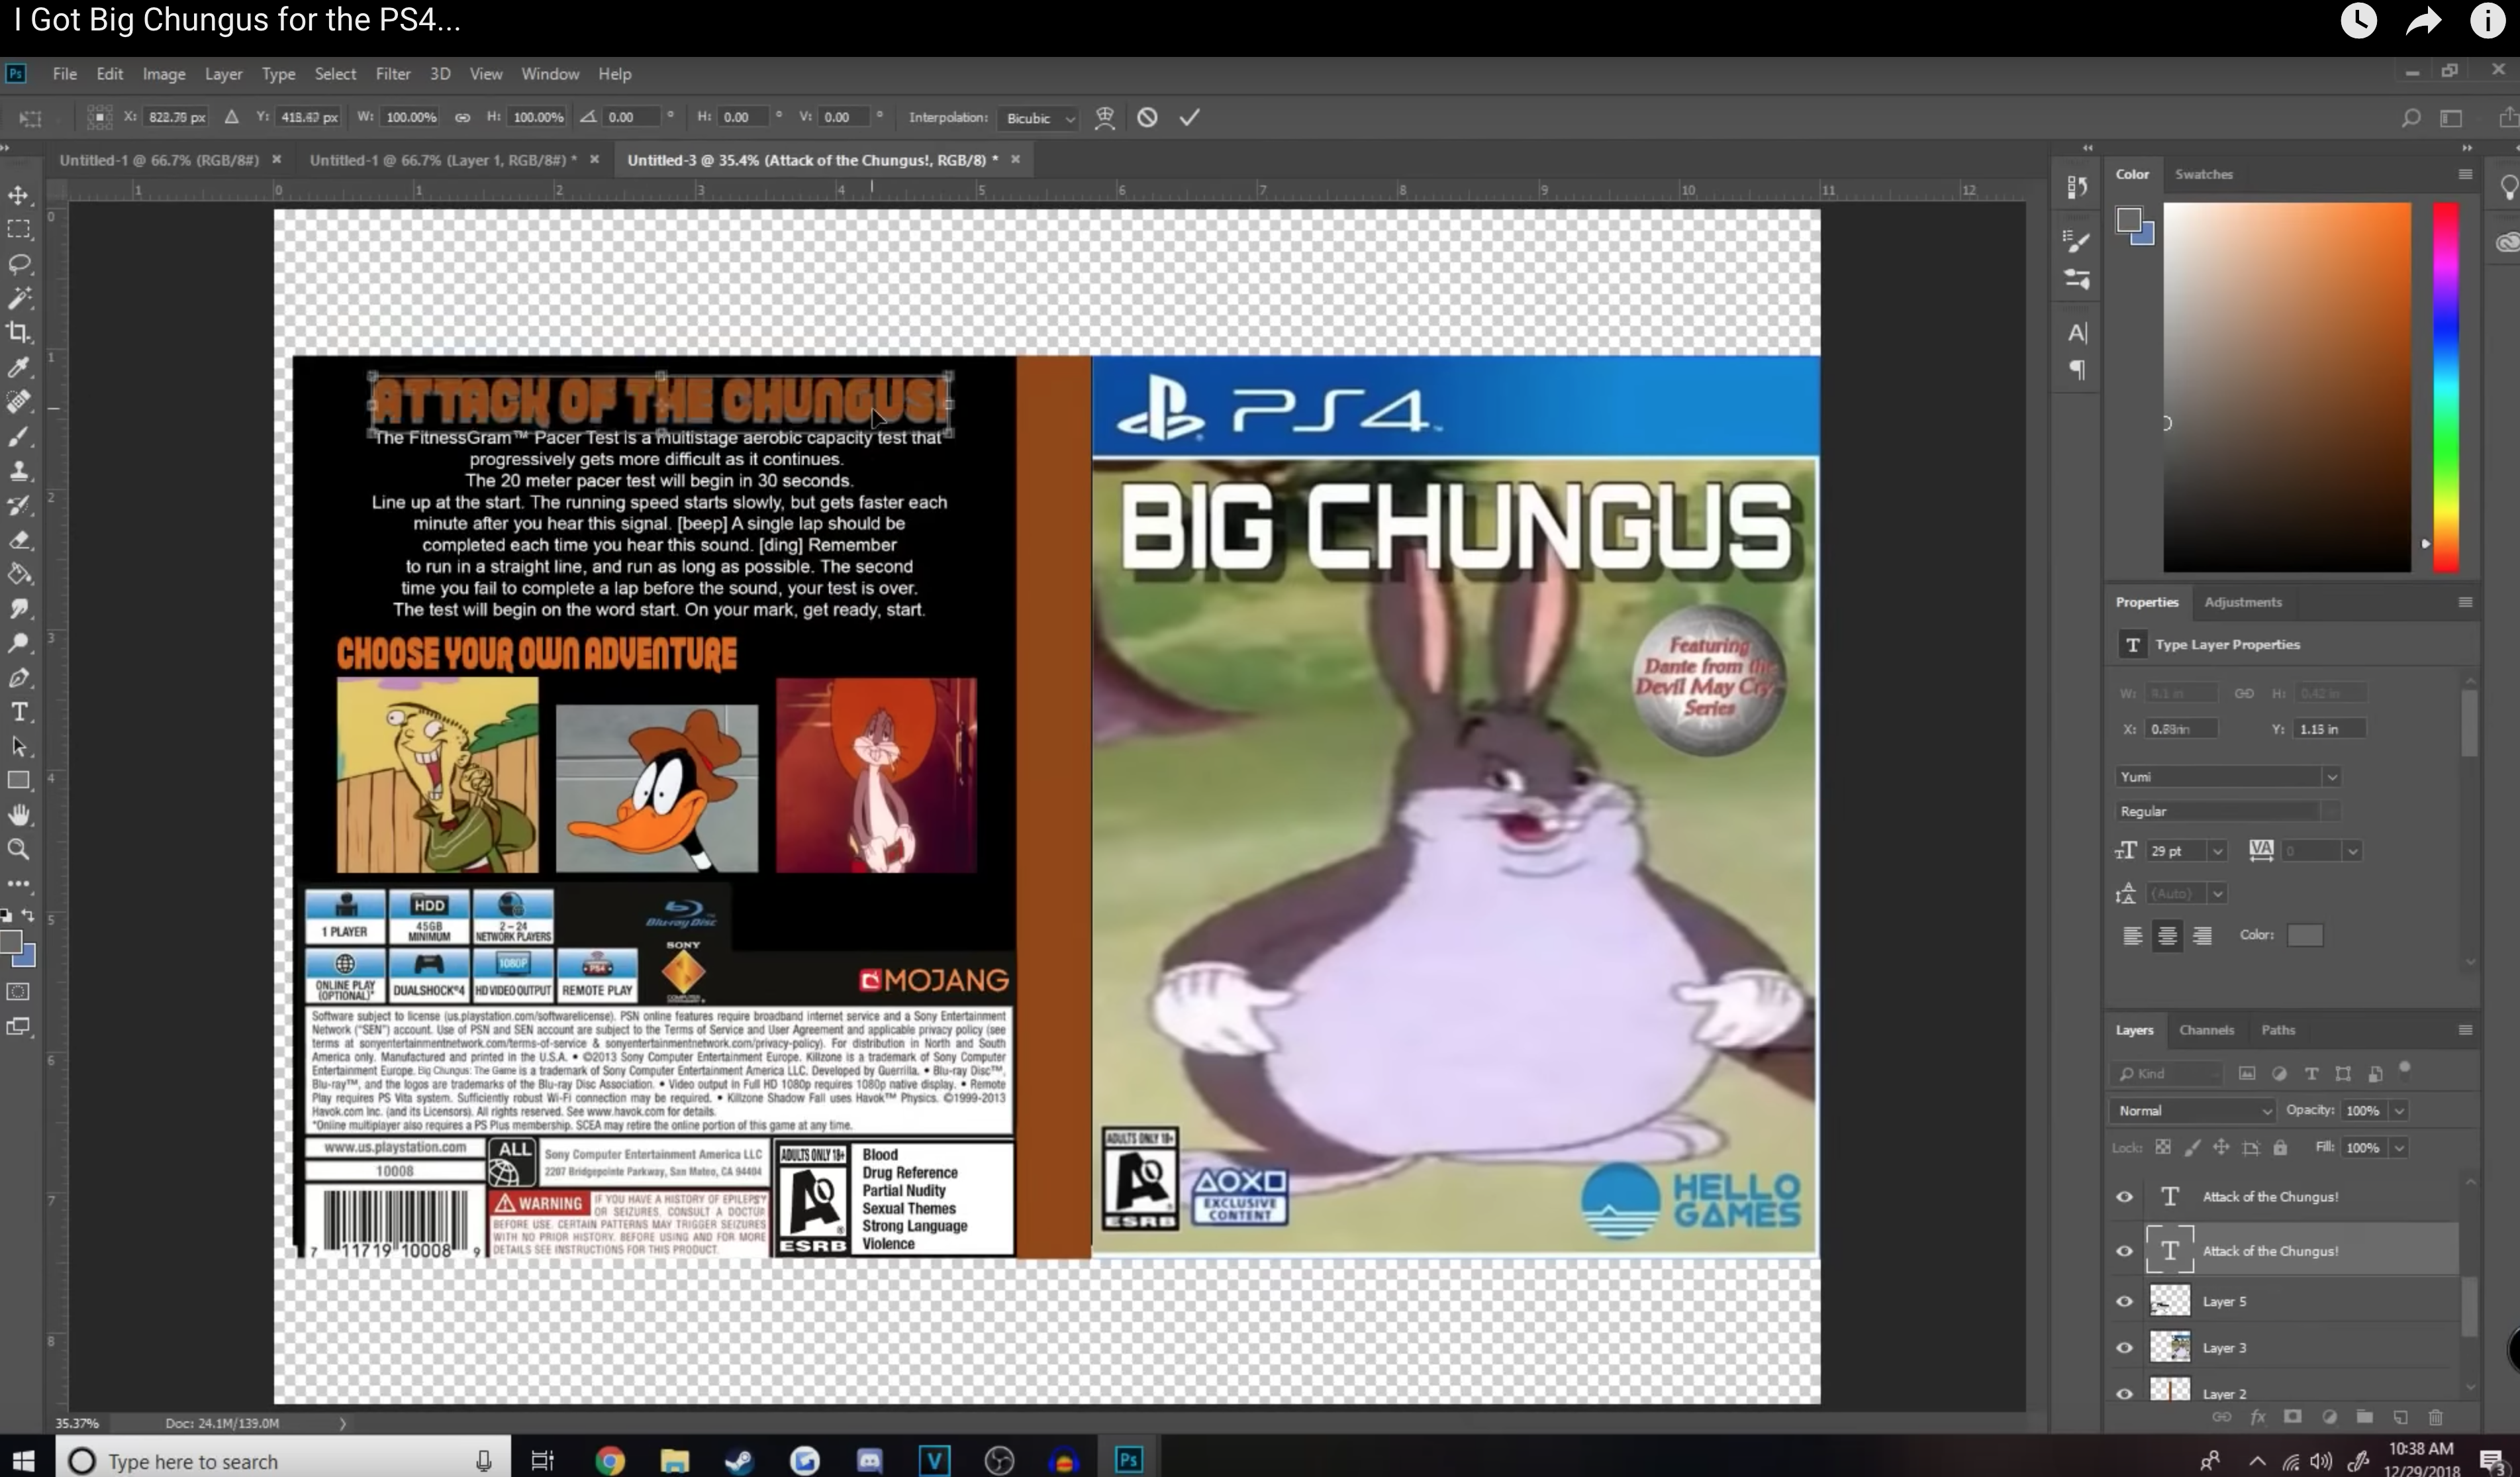Select the Zoom tool
Viewport: 2520px width, 1477px height.
pyautogui.click(x=19, y=849)
